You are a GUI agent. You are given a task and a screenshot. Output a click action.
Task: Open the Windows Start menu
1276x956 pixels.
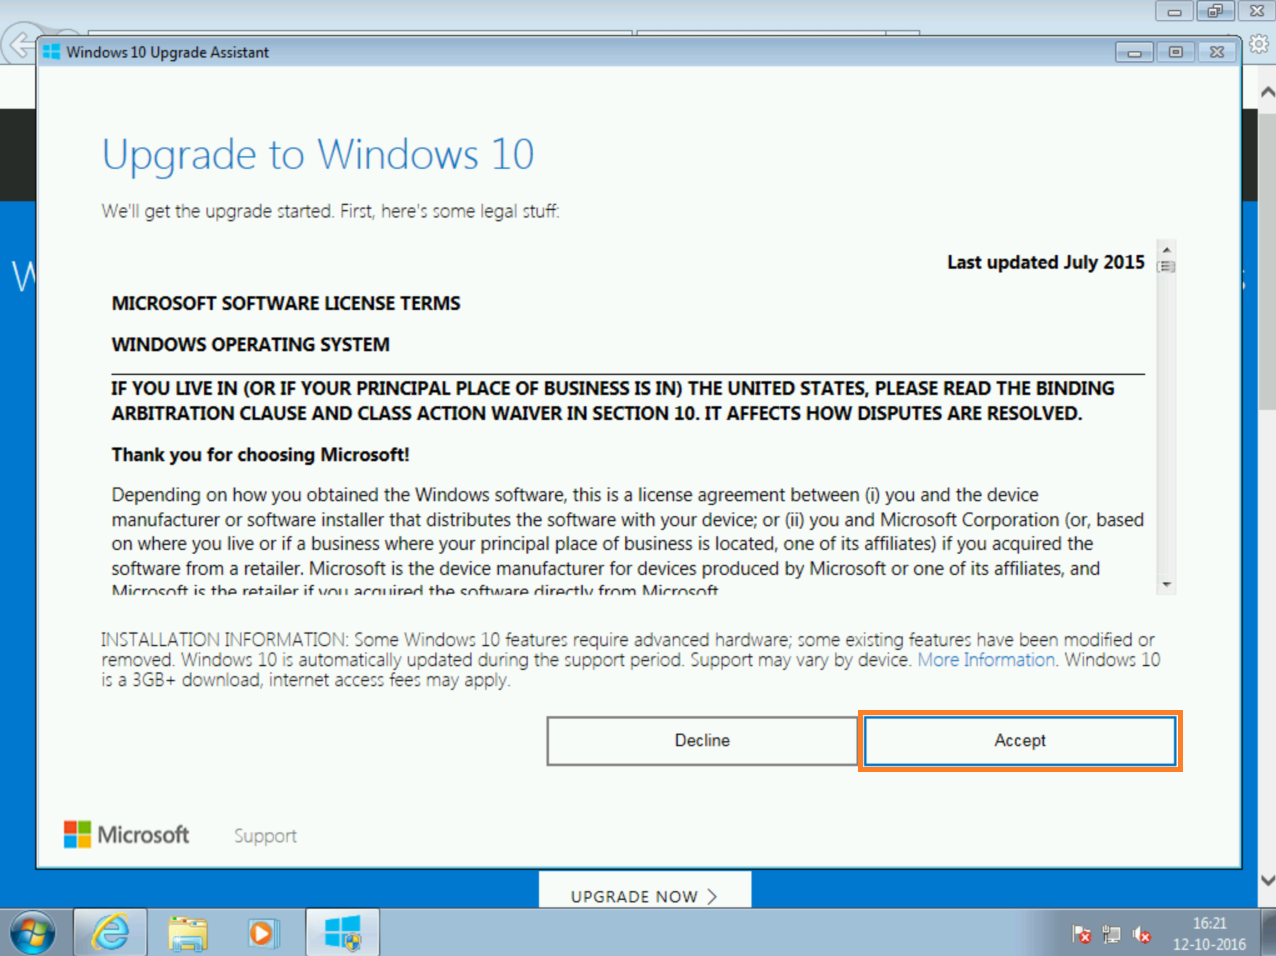click(32, 934)
